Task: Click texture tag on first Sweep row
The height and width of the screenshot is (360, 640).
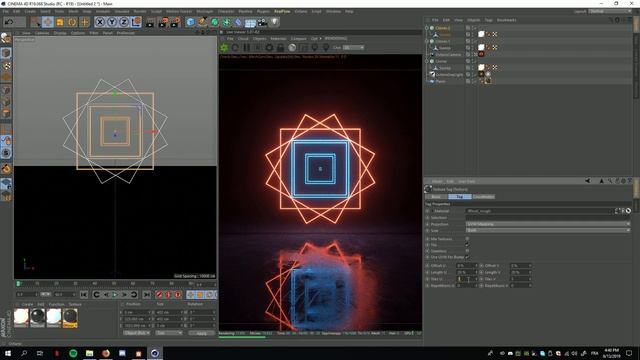Action: pyautogui.click(x=481, y=34)
